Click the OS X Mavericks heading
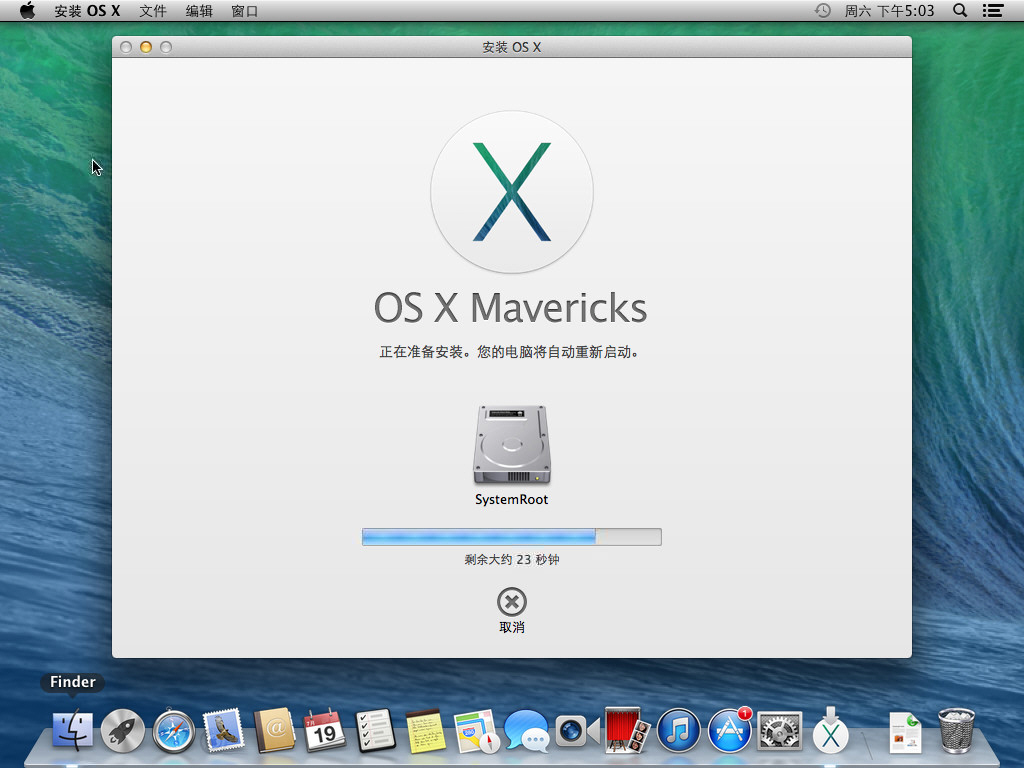1024x768 pixels. 511,308
